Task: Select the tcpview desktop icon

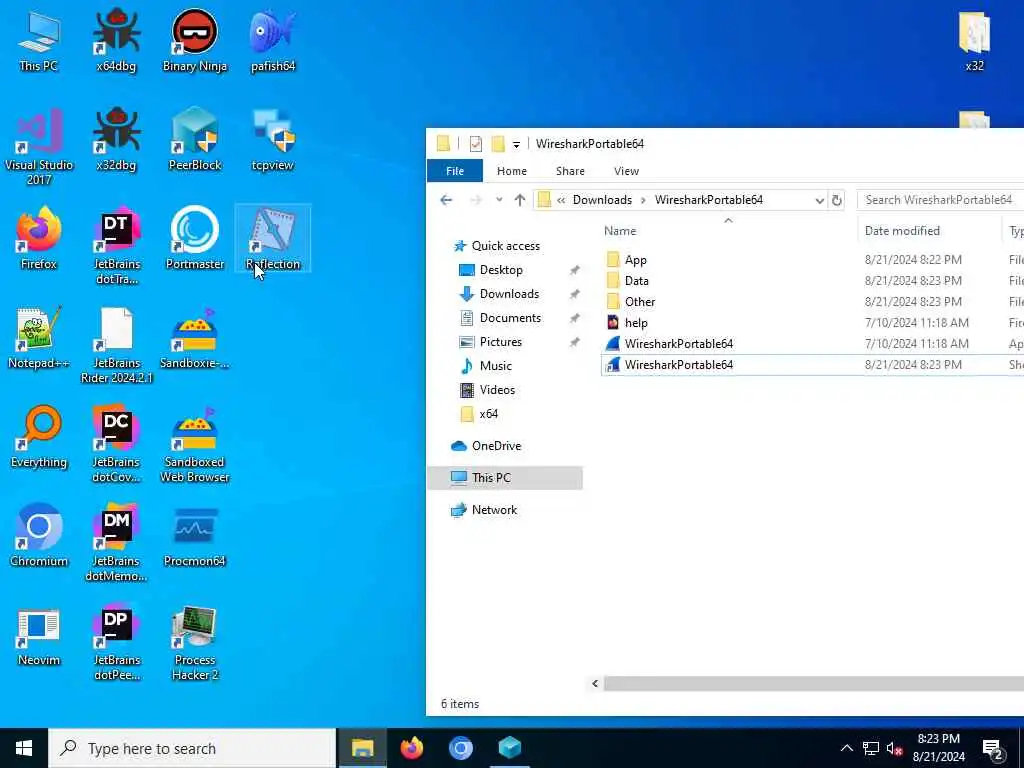Action: [x=273, y=140]
